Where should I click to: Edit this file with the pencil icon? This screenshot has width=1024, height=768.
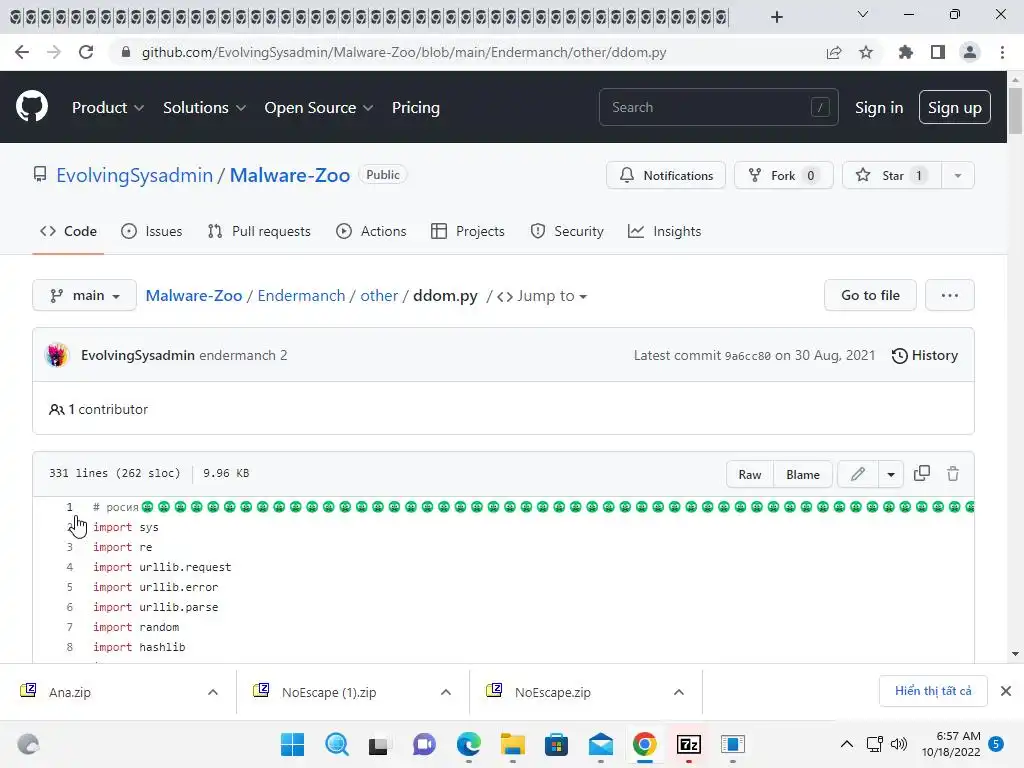[857, 474]
